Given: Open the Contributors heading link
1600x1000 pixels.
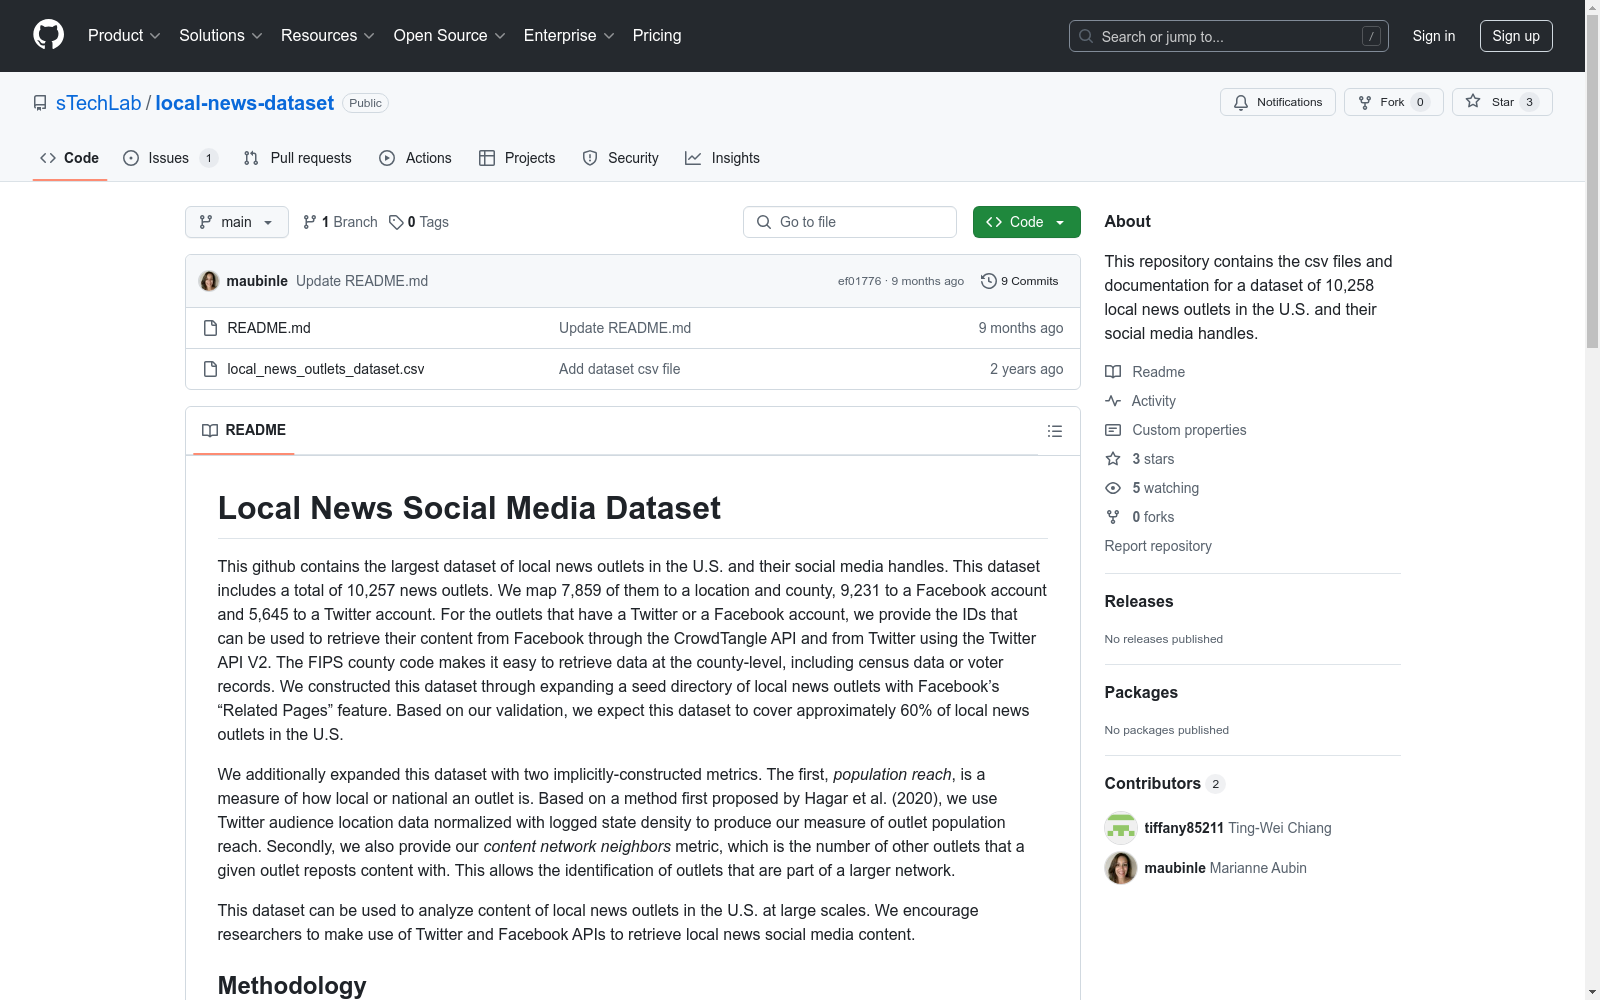Looking at the screenshot, I should tap(1165, 783).
